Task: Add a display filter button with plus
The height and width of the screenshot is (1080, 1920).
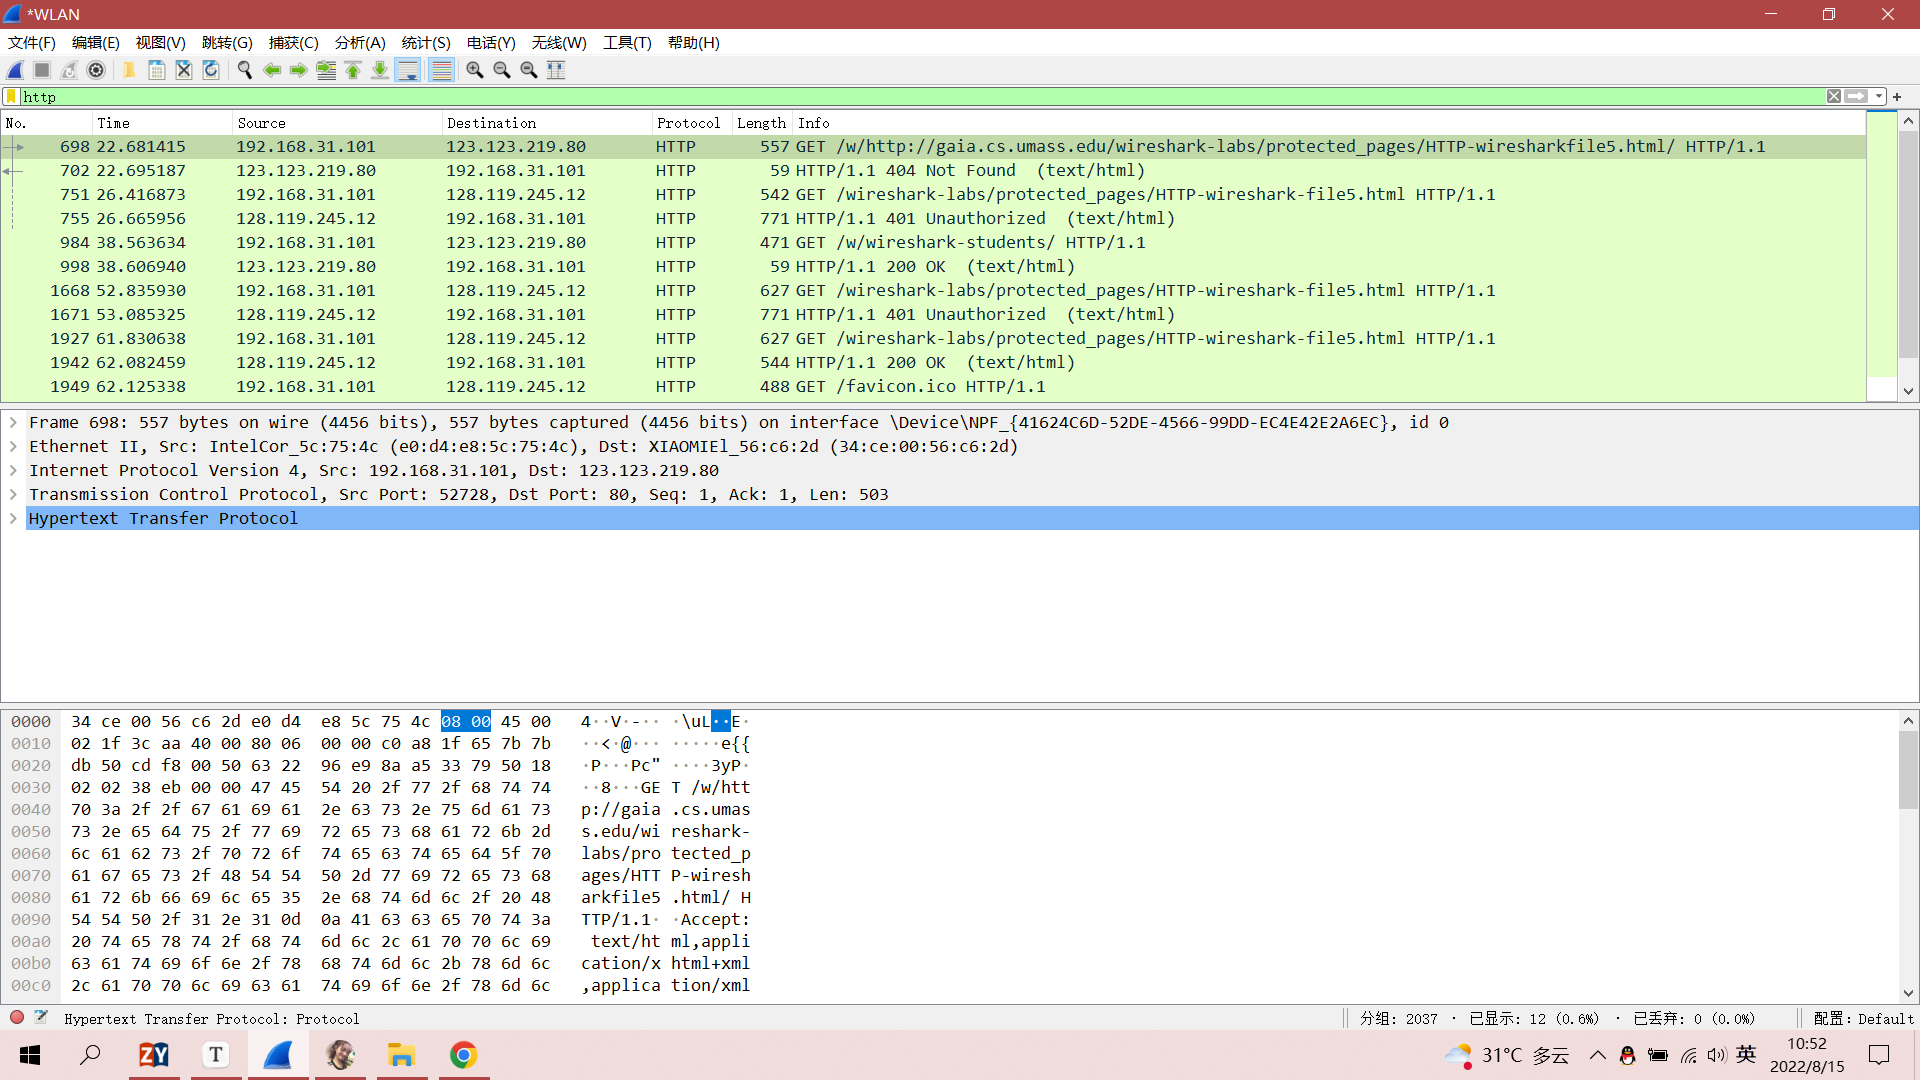Action: pyautogui.click(x=1897, y=97)
